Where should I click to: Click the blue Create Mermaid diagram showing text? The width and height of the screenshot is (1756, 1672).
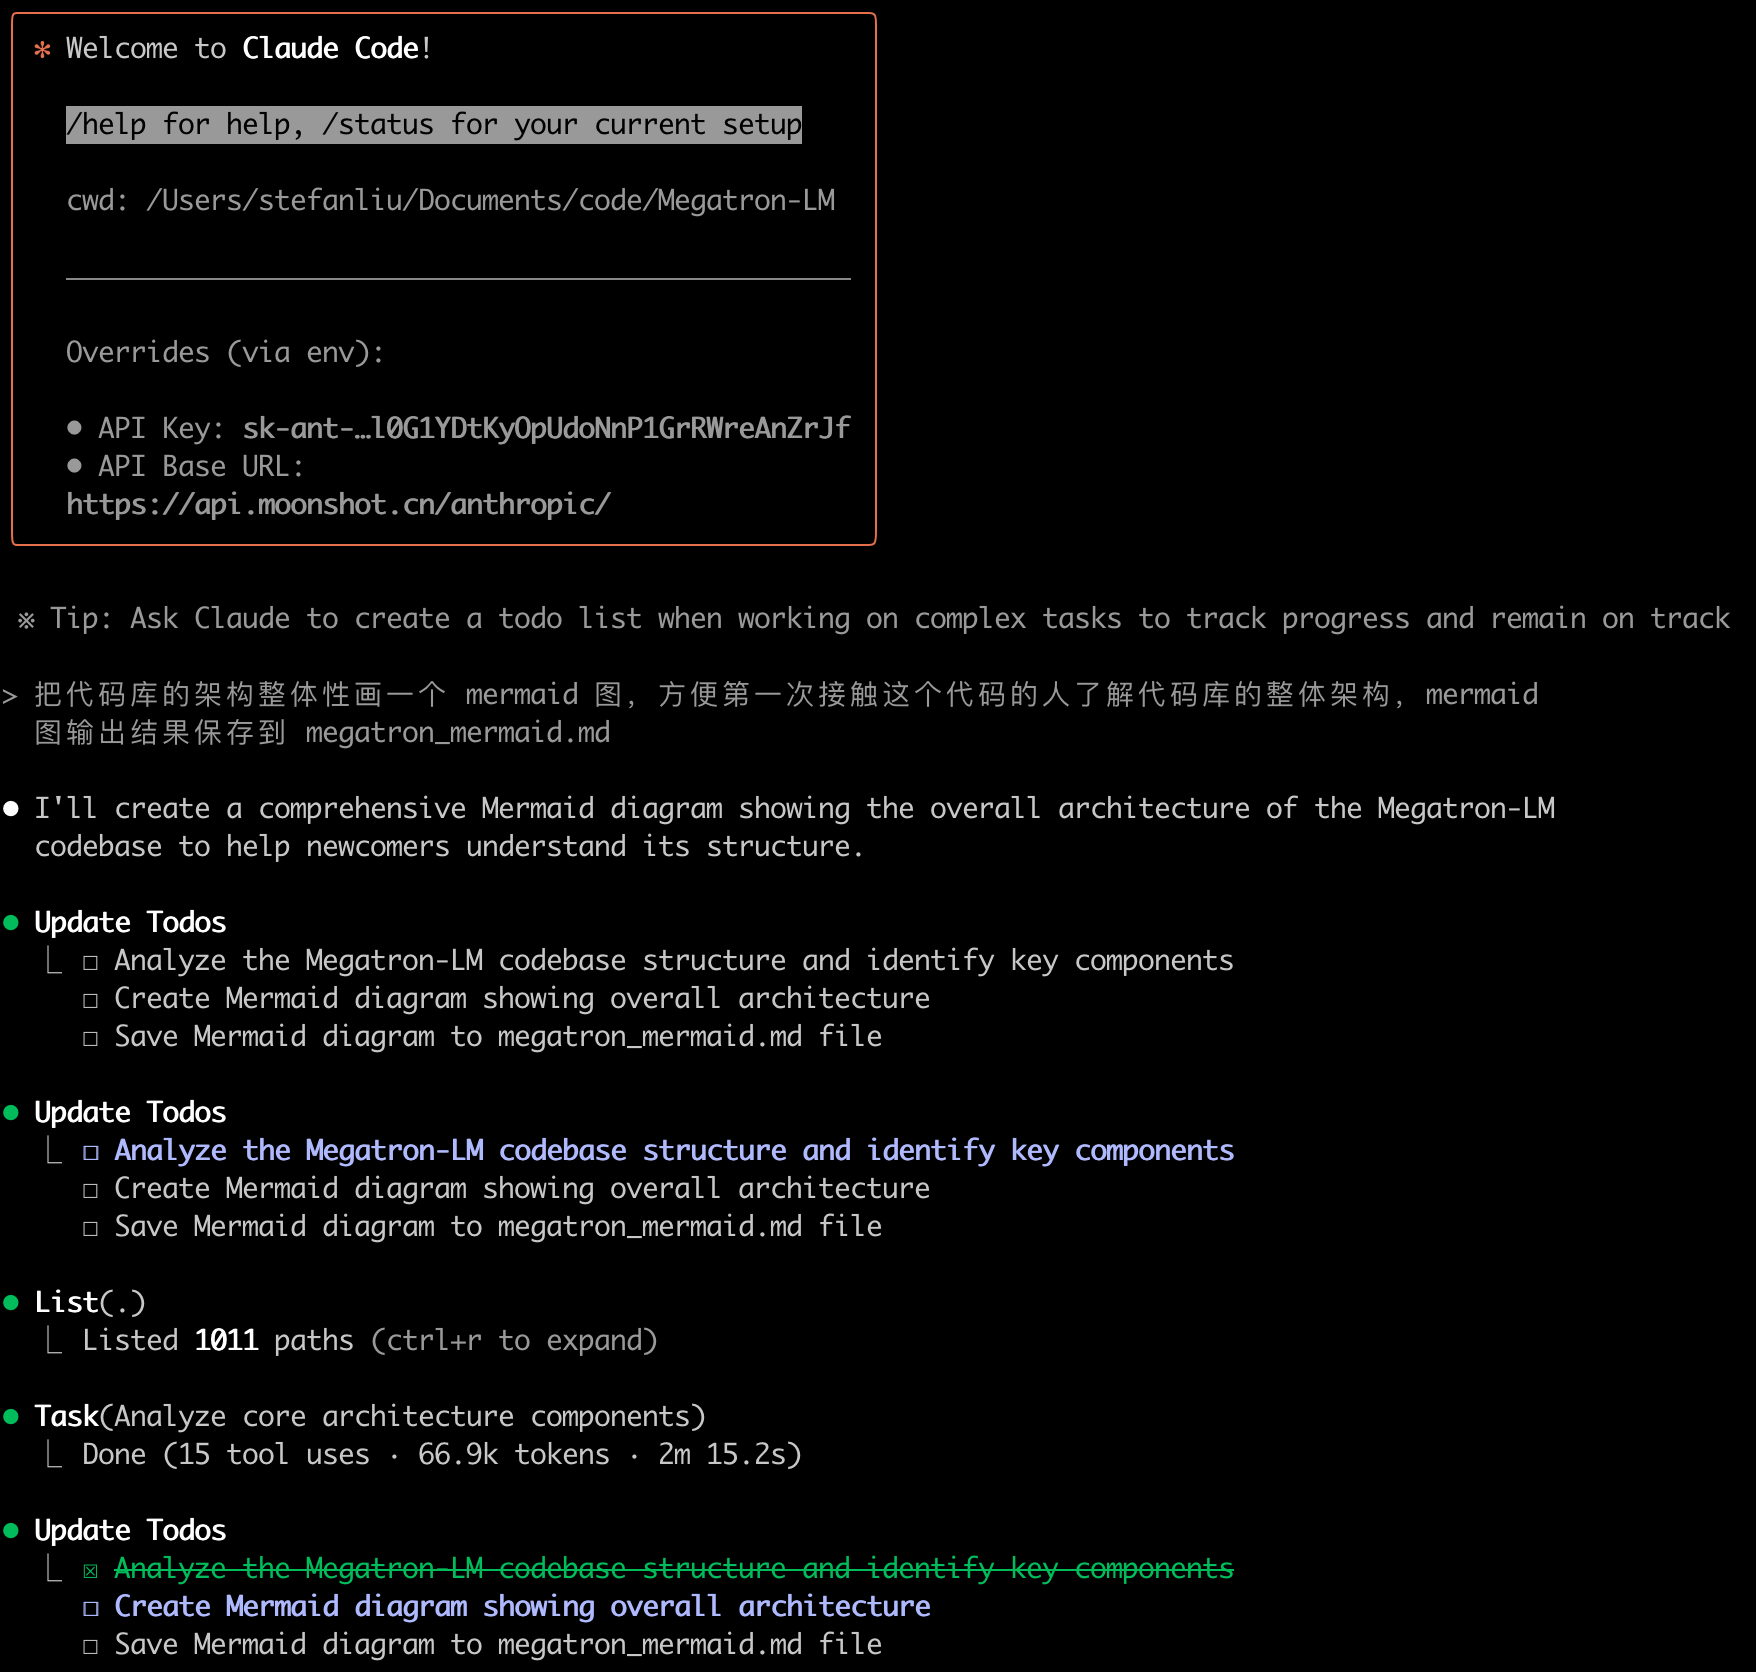tap(522, 1606)
